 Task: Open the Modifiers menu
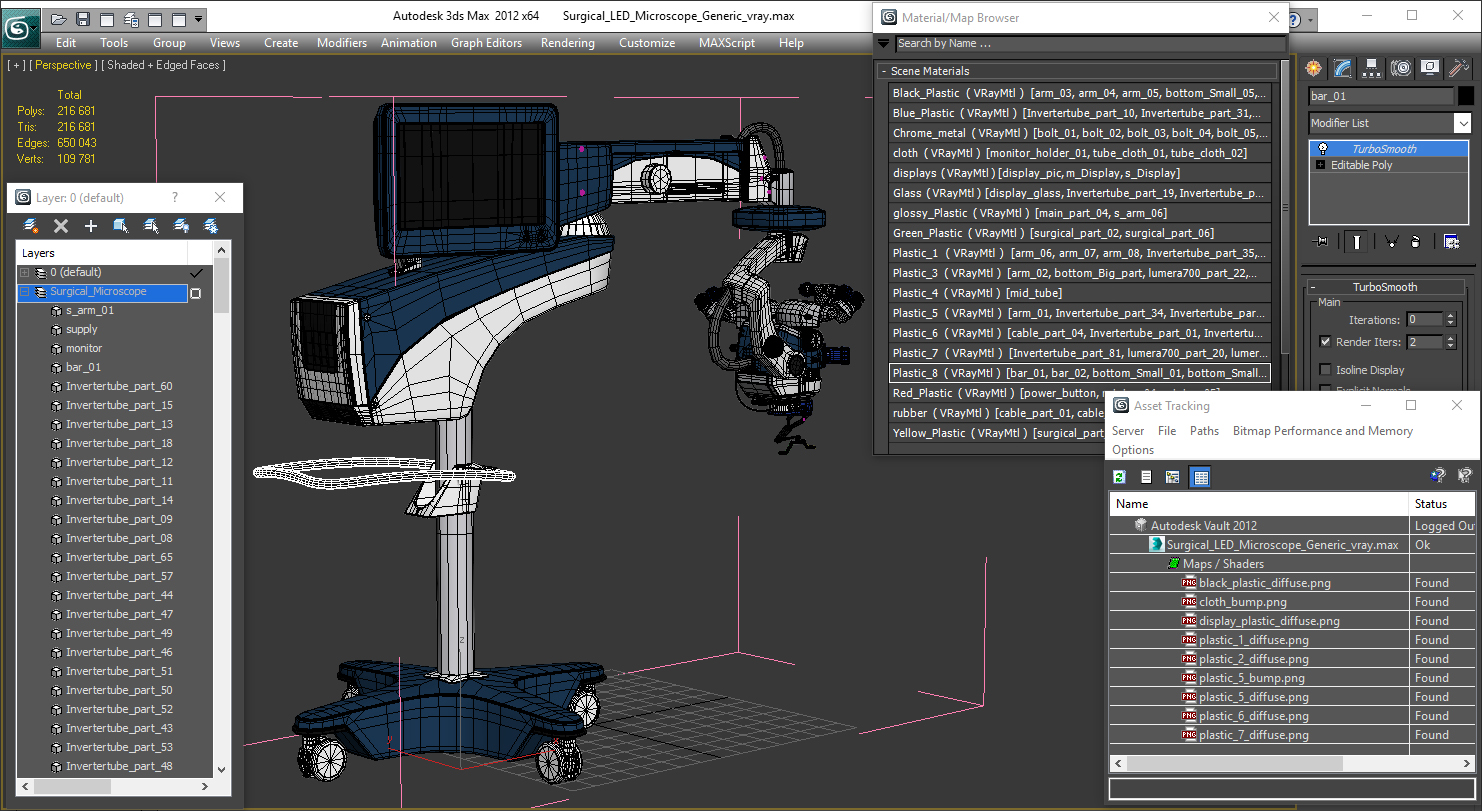342,43
